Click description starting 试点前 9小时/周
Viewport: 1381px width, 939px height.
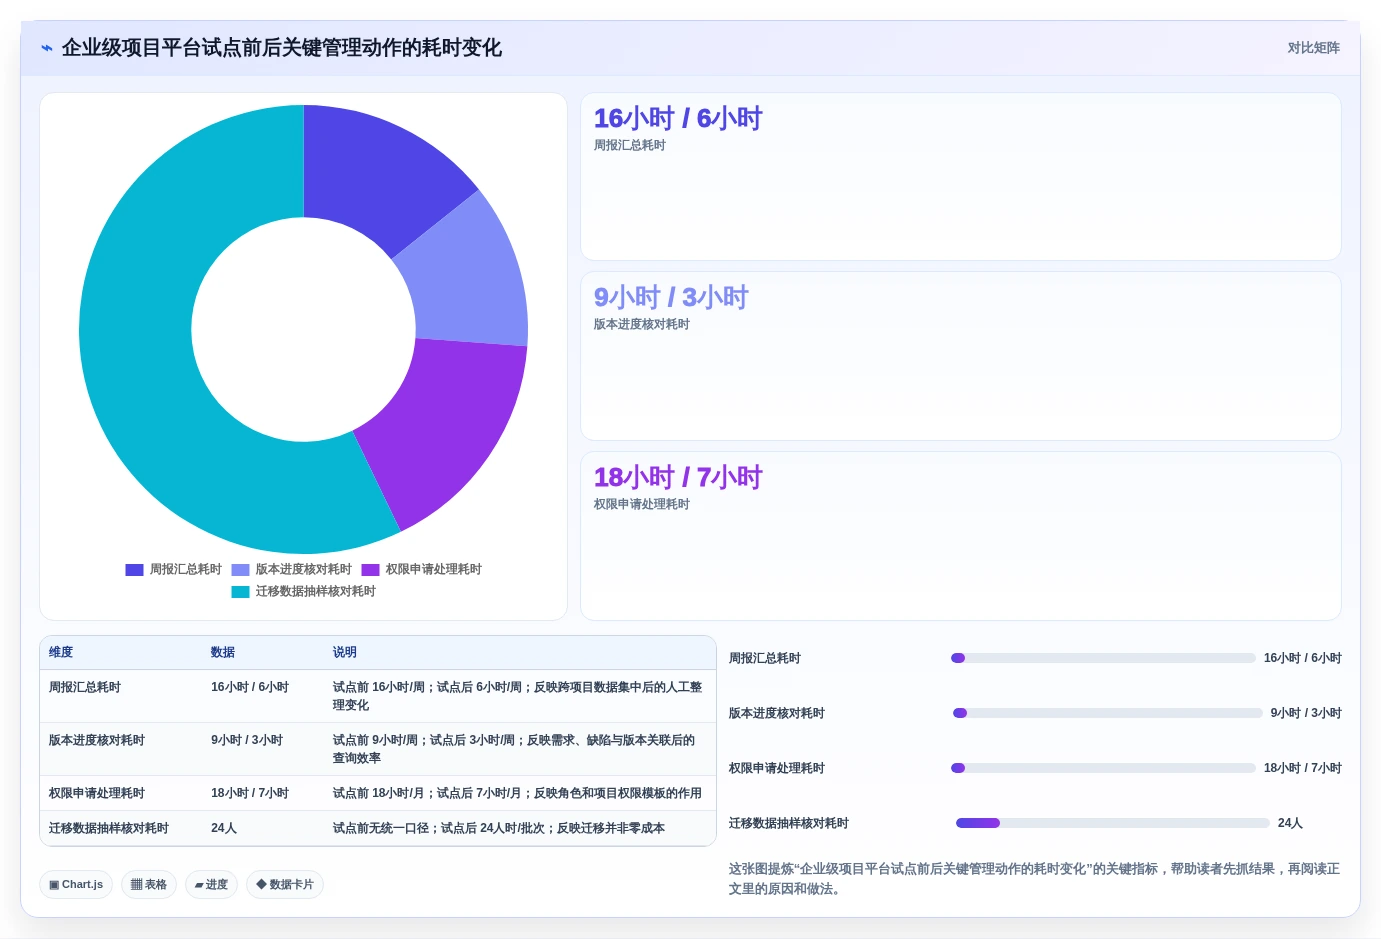click(x=515, y=749)
